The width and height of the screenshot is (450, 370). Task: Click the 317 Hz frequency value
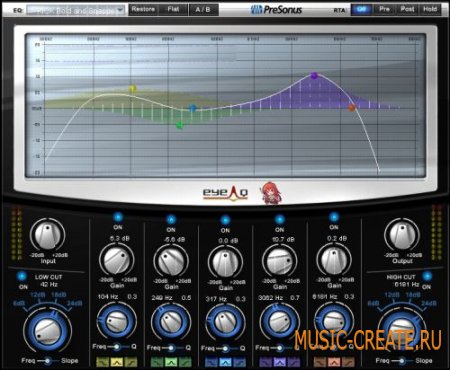pos(216,299)
